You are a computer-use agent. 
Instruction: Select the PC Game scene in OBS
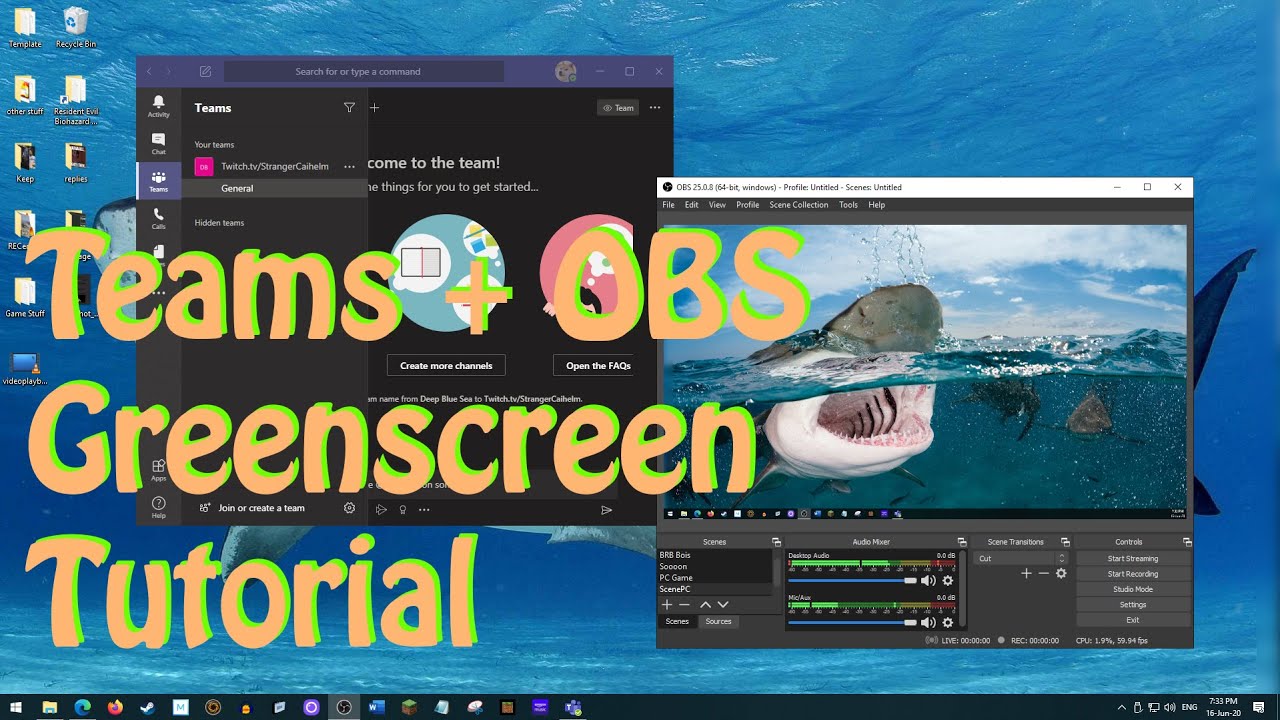716,578
